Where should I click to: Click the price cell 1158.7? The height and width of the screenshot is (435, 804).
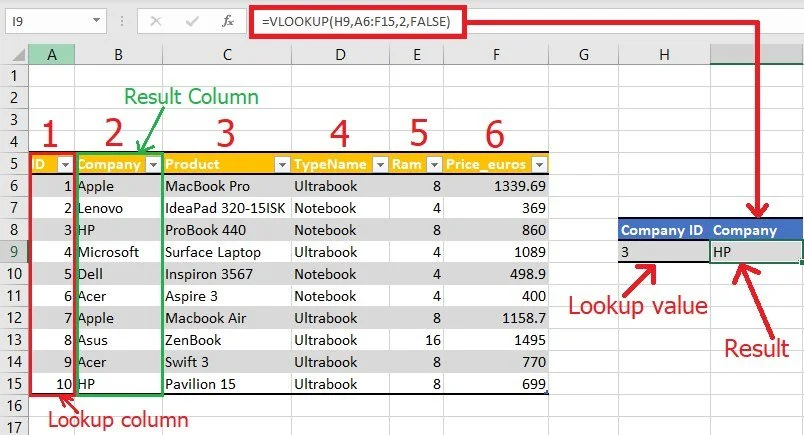496,318
